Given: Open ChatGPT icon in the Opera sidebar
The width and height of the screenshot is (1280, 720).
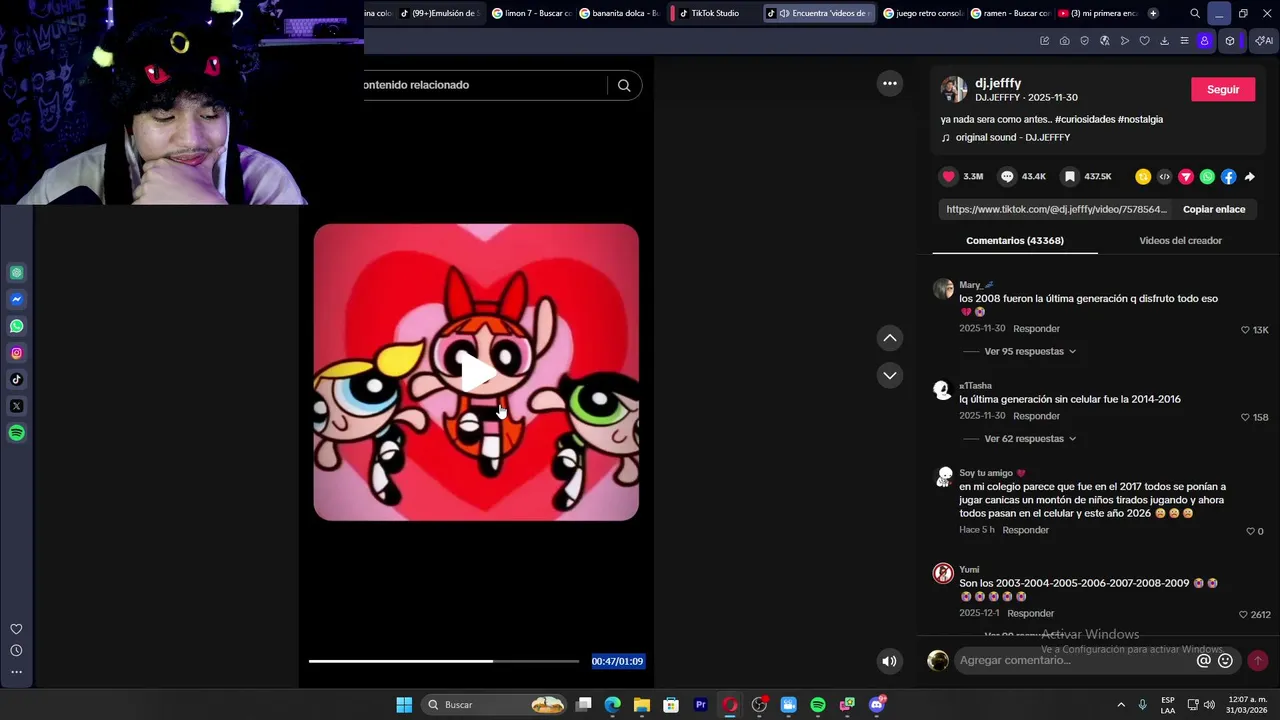Looking at the screenshot, I should [x=16, y=272].
